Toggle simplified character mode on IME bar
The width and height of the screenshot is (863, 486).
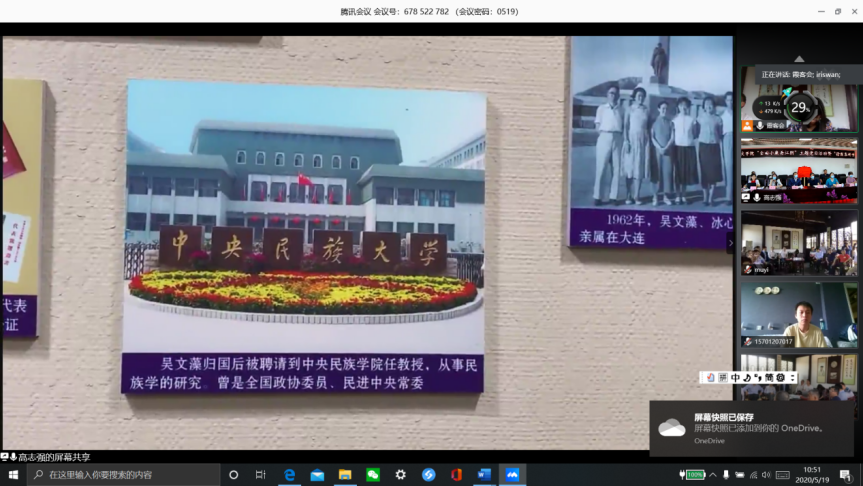(x=770, y=378)
